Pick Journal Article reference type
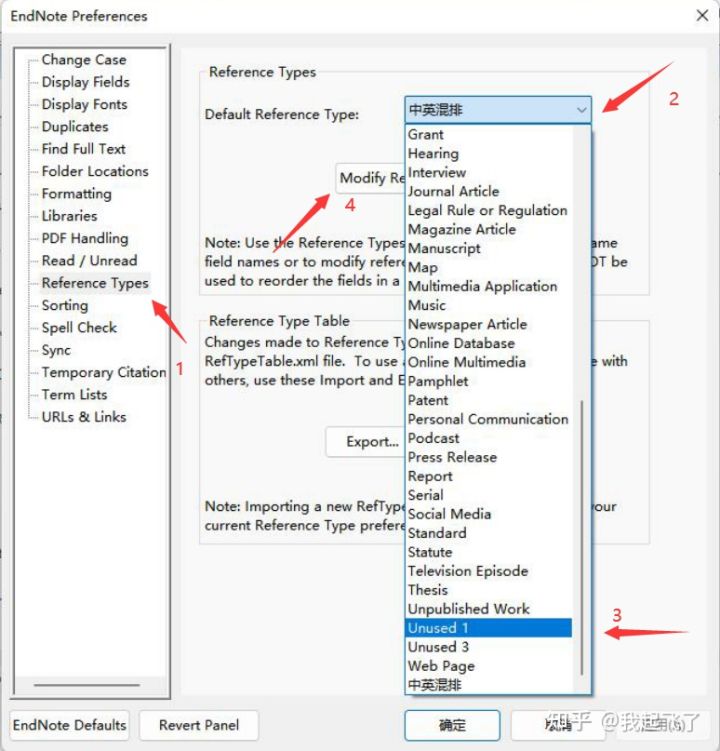720x751 pixels. (489, 192)
